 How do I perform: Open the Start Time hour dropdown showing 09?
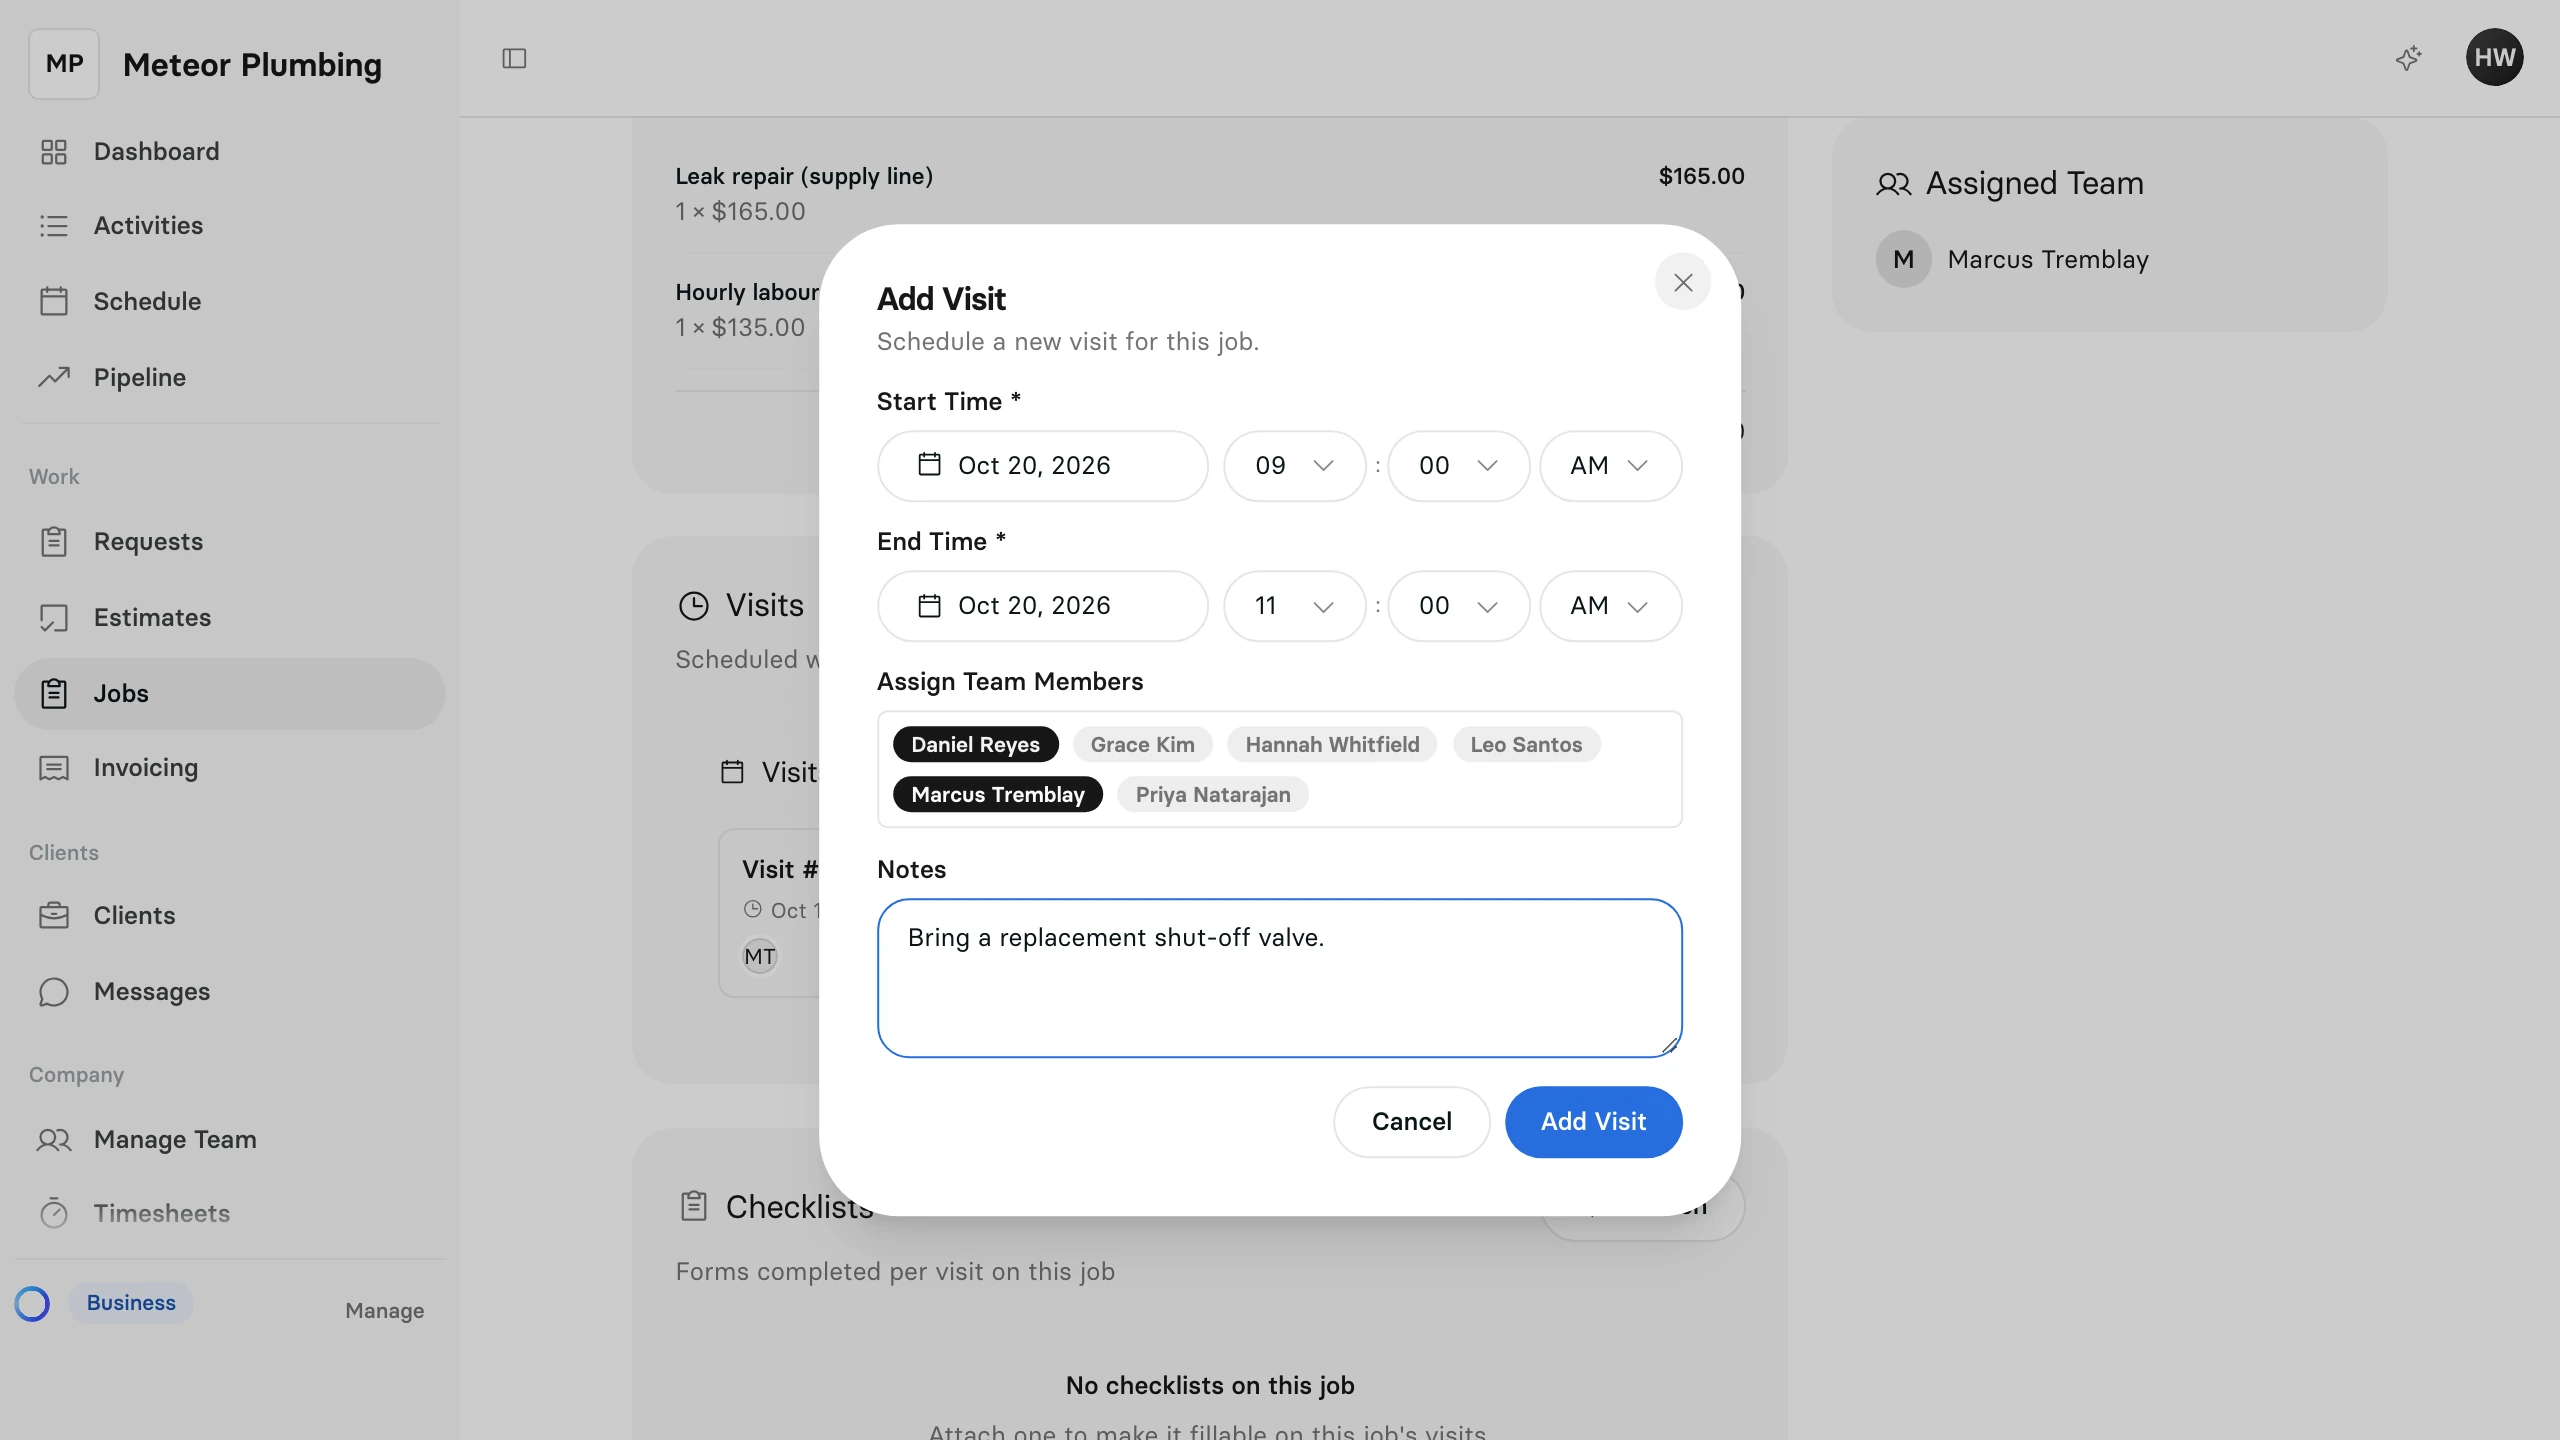tap(1294, 466)
